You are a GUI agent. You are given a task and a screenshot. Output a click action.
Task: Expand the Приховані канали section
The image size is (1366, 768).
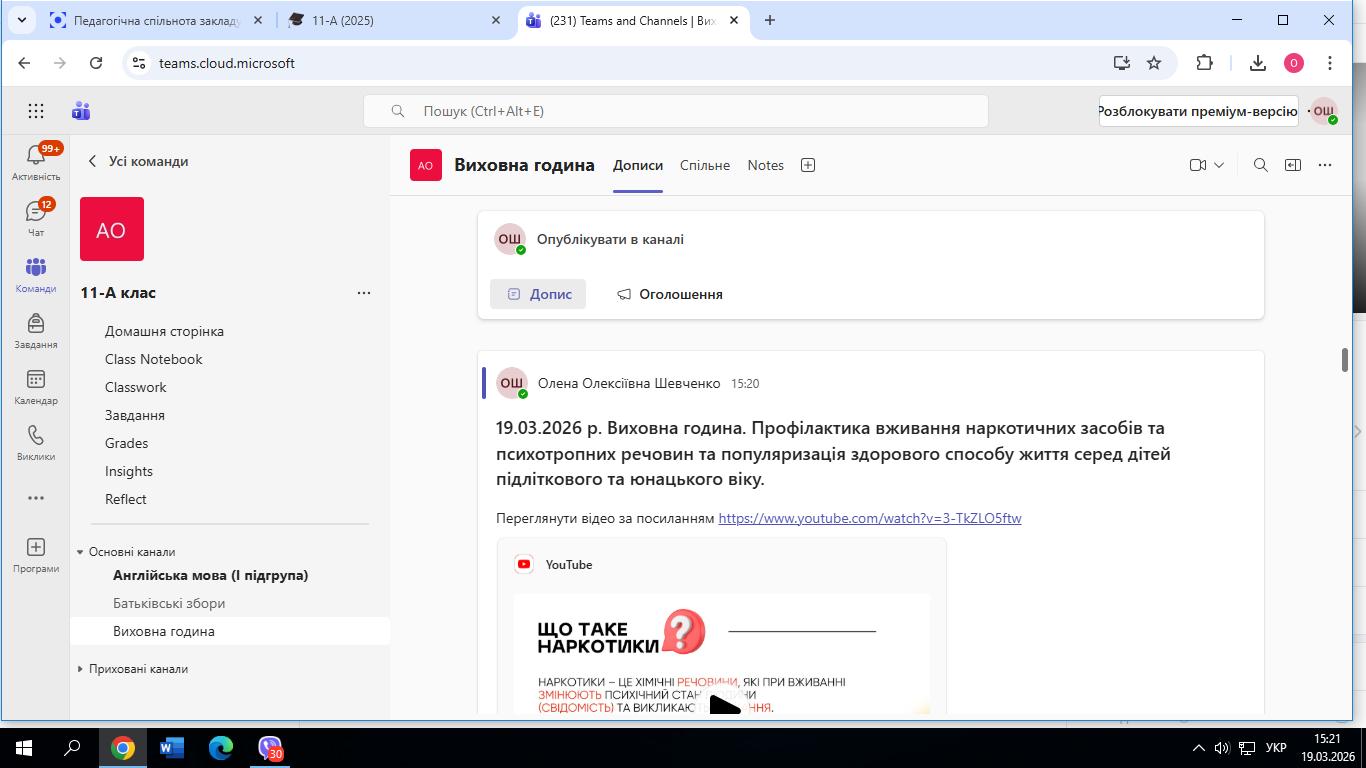[x=80, y=669]
